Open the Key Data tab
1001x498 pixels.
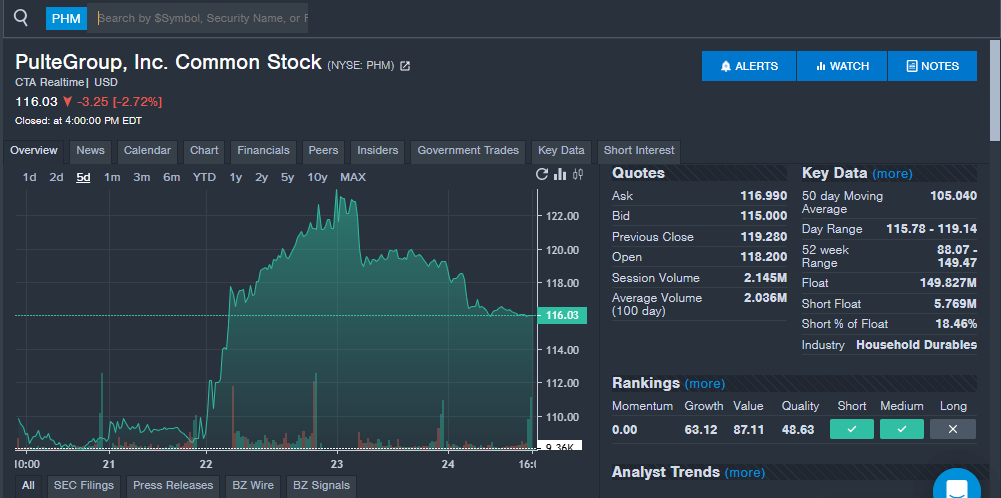(x=561, y=151)
